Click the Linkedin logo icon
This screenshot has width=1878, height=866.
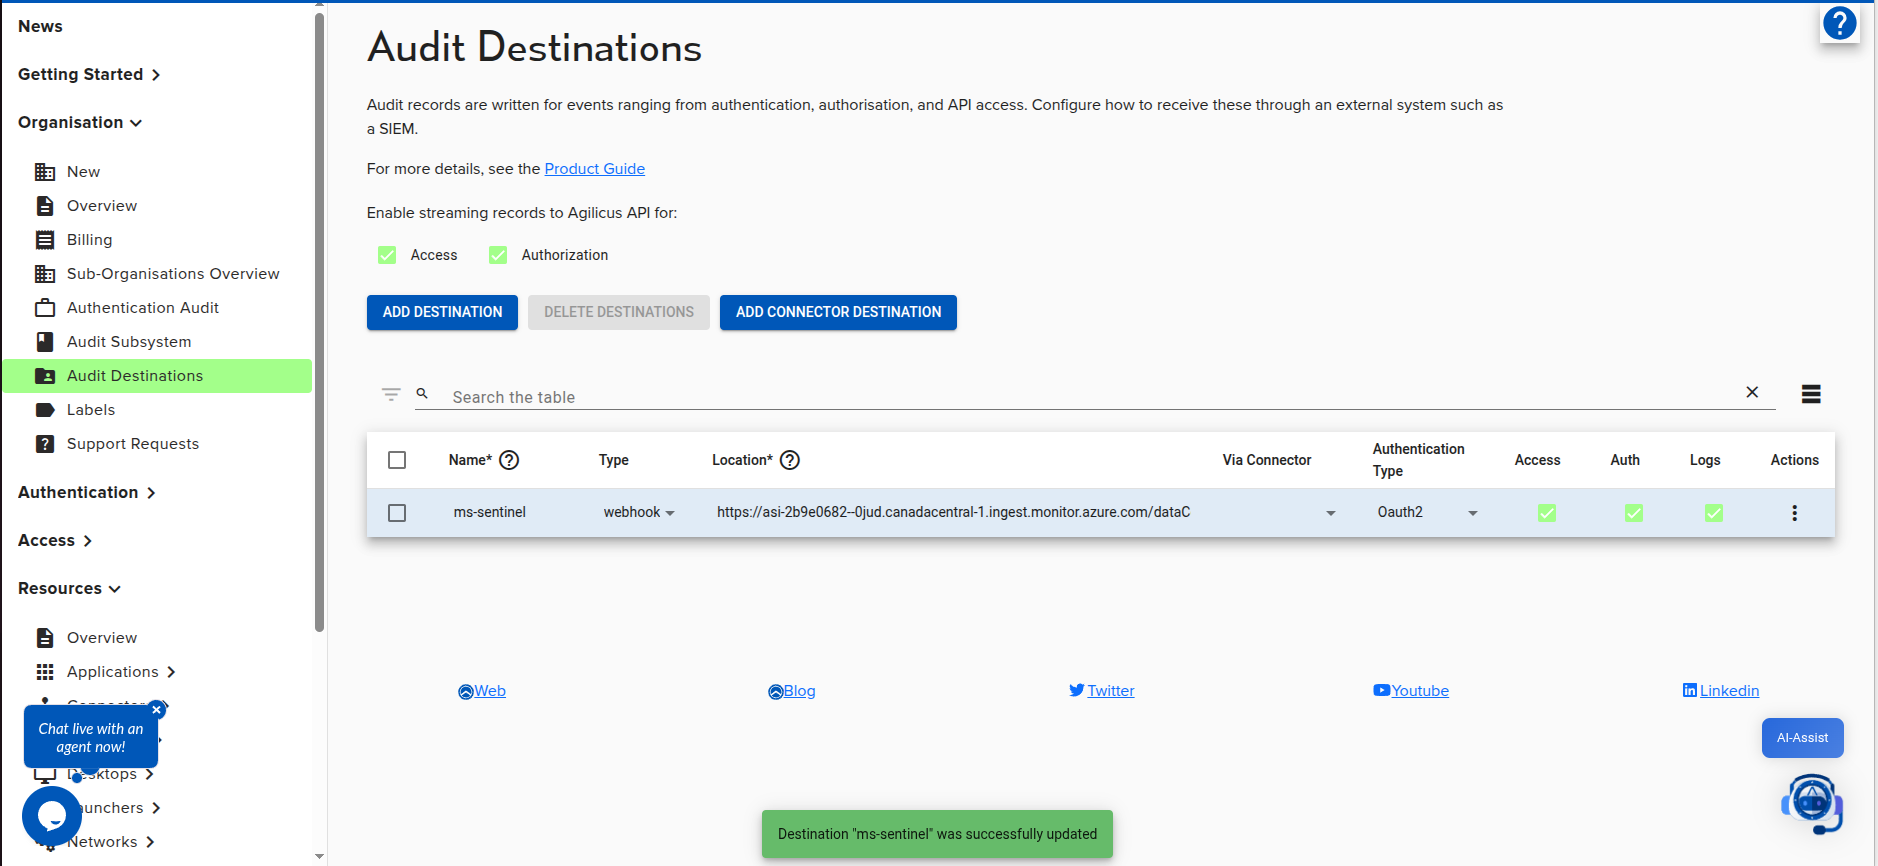(1690, 690)
